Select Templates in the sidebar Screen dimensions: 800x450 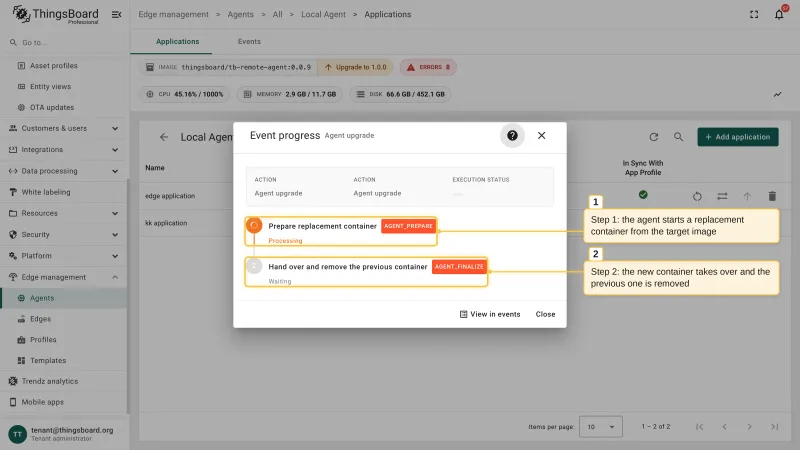point(64,360)
